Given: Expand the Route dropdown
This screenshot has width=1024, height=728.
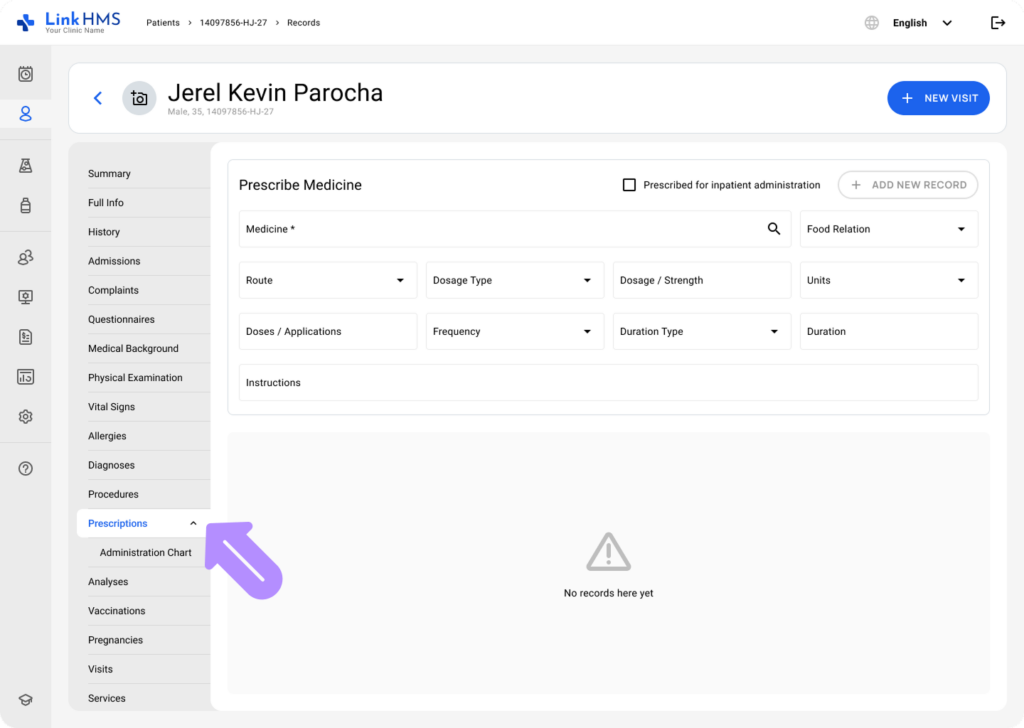Looking at the screenshot, I should [327, 280].
